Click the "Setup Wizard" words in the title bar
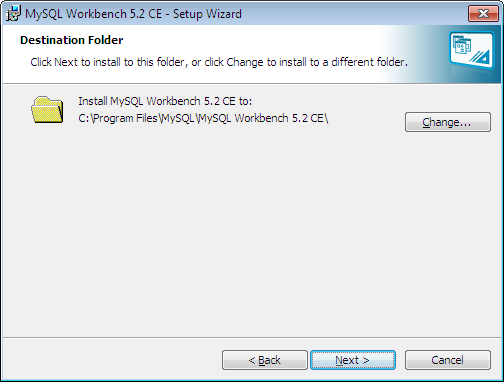 pos(207,14)
